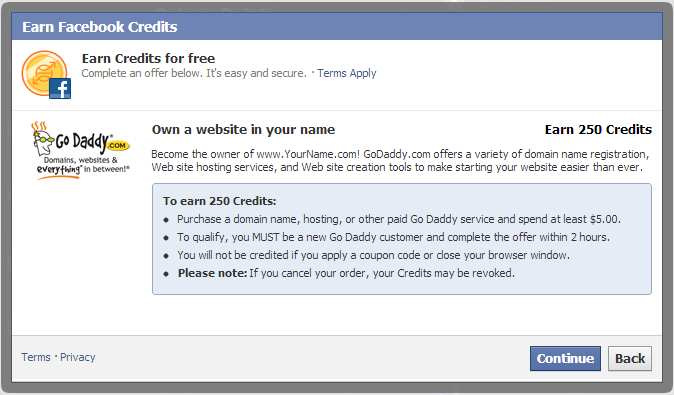Click the To earn 250 Credits heading

point(219,201)
